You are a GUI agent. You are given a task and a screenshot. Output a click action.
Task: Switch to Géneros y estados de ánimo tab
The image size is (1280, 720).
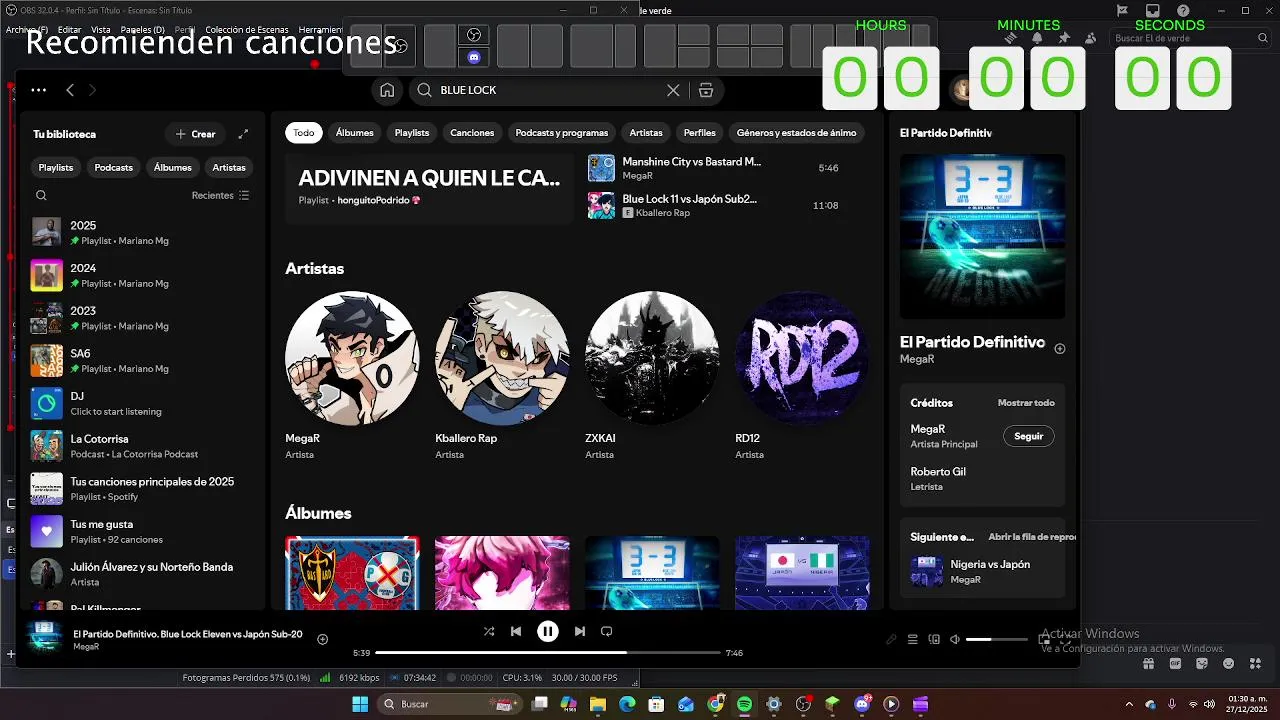point(796,133)
